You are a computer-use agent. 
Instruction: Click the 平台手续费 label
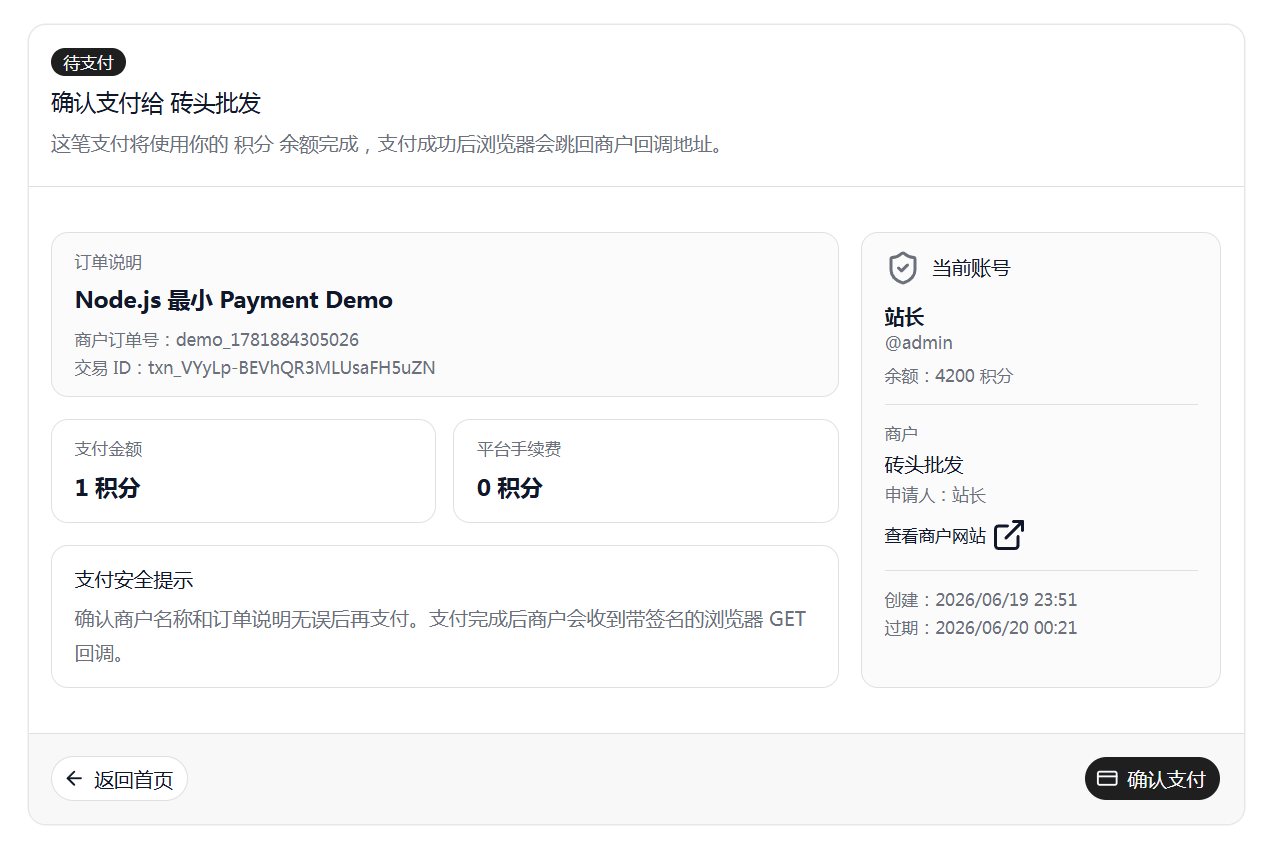pos(519,449)
